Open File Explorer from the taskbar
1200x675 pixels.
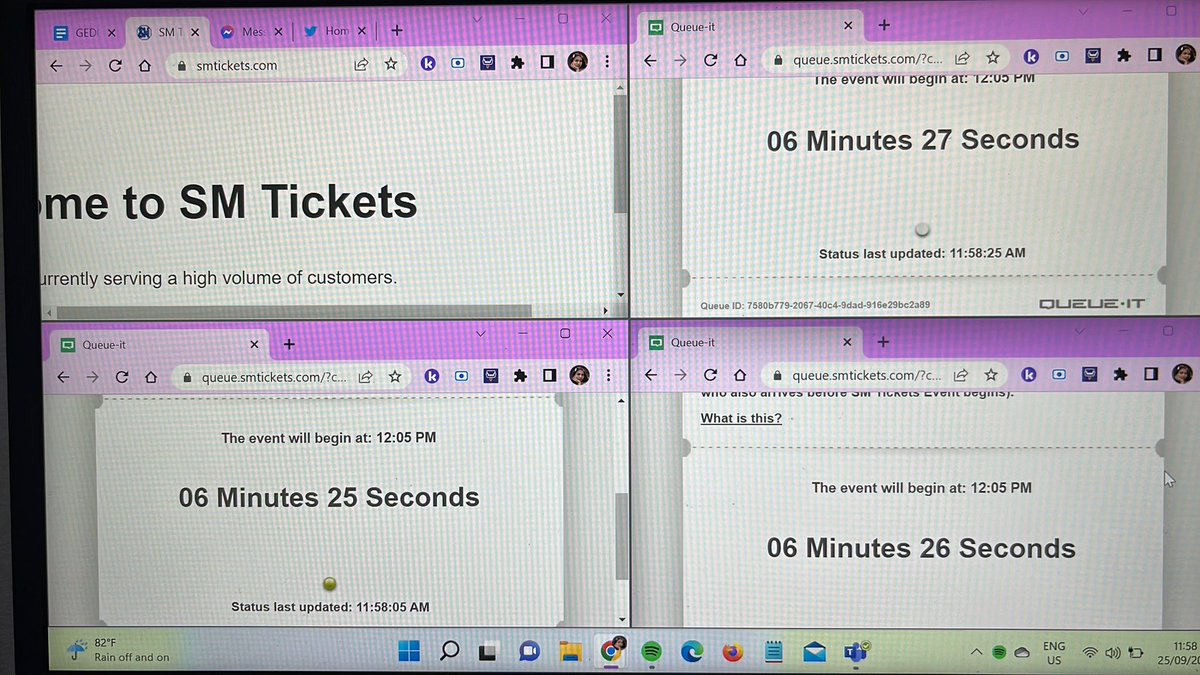pyautogui.click(x=570, y=653)
